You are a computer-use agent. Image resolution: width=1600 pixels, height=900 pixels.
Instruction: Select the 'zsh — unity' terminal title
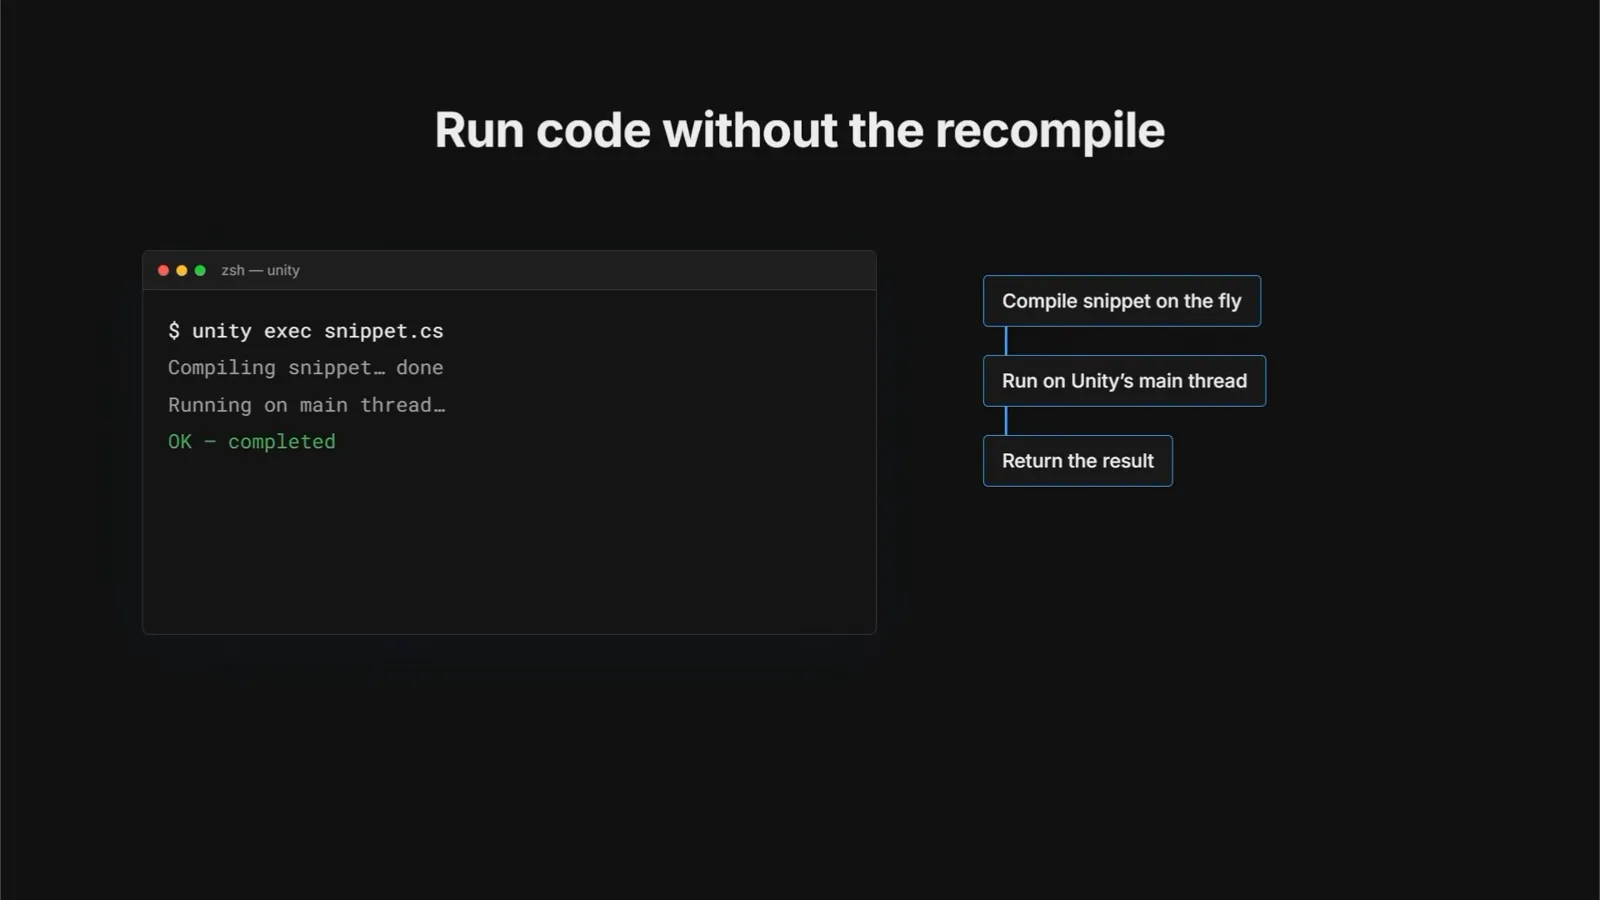(x=260, y=270)
